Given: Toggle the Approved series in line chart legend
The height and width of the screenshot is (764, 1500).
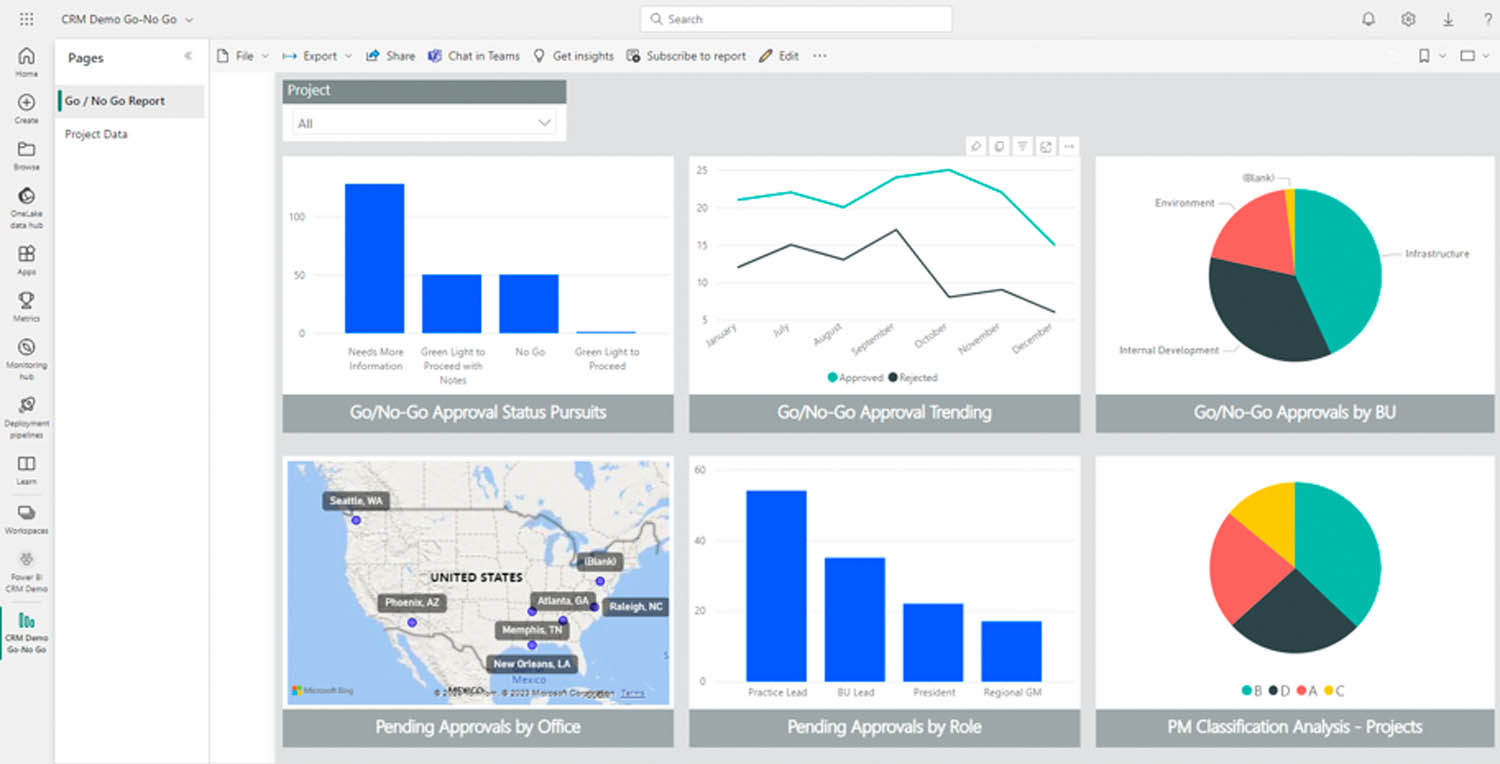Looking at the screenshot, I should (x=855, y=378).
